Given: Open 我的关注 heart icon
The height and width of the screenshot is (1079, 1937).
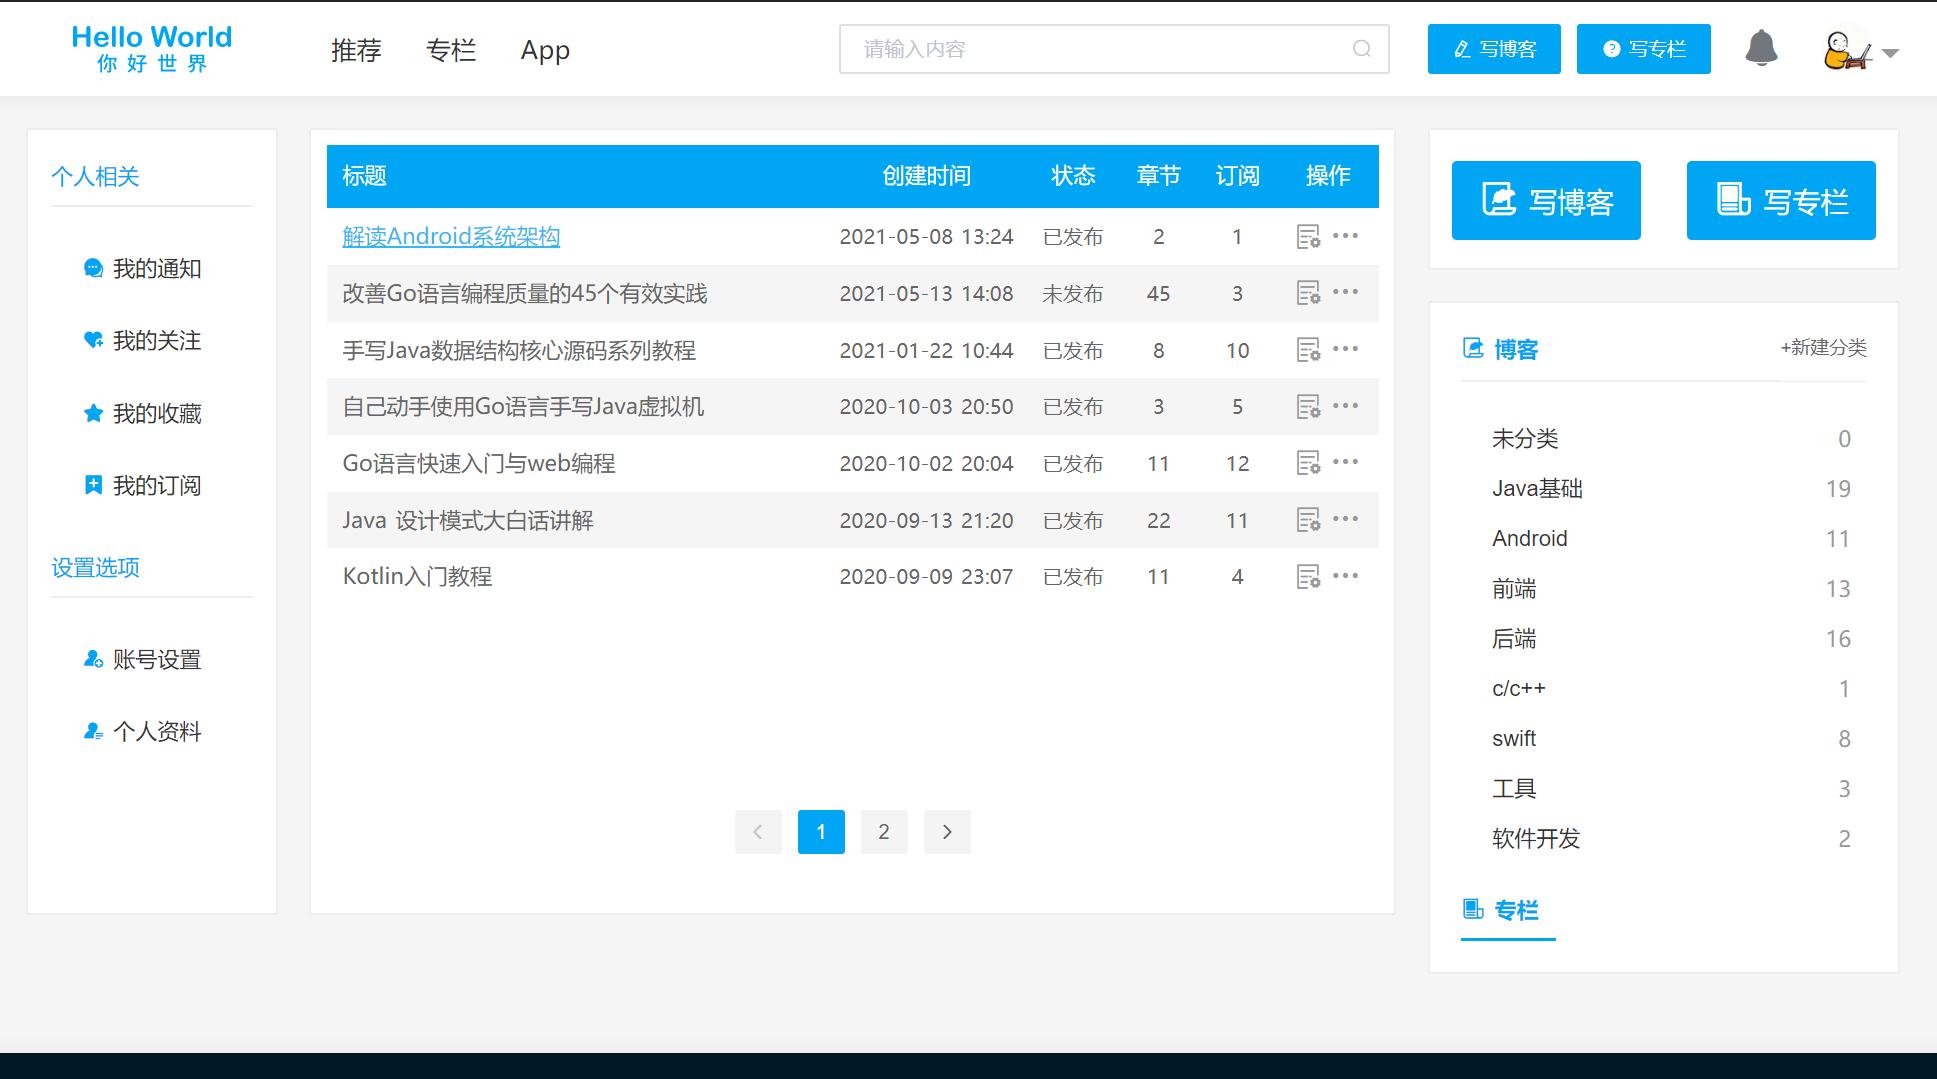Looking at the screenshot, I should (93, 340).
